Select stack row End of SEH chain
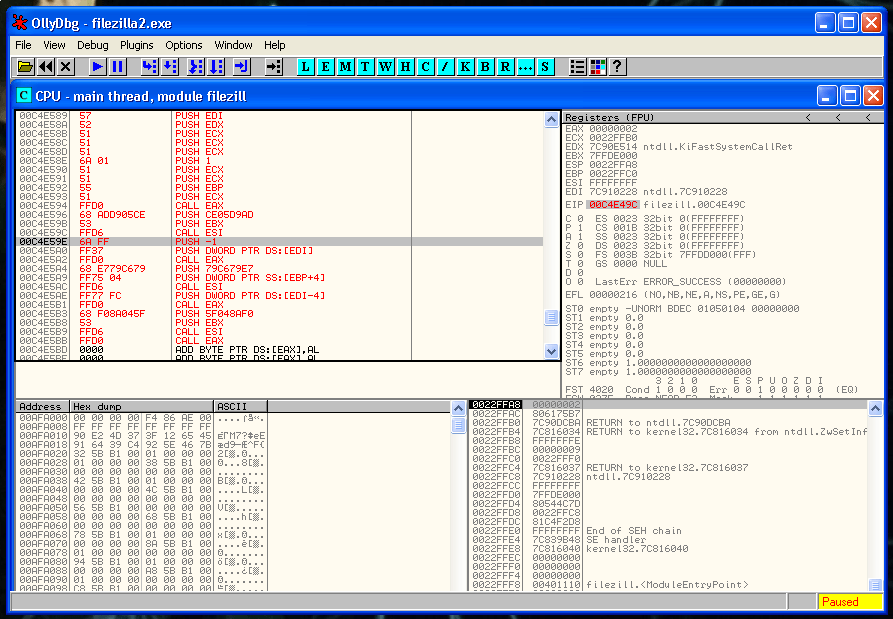 pyautogui.click(x=669, y=531)
